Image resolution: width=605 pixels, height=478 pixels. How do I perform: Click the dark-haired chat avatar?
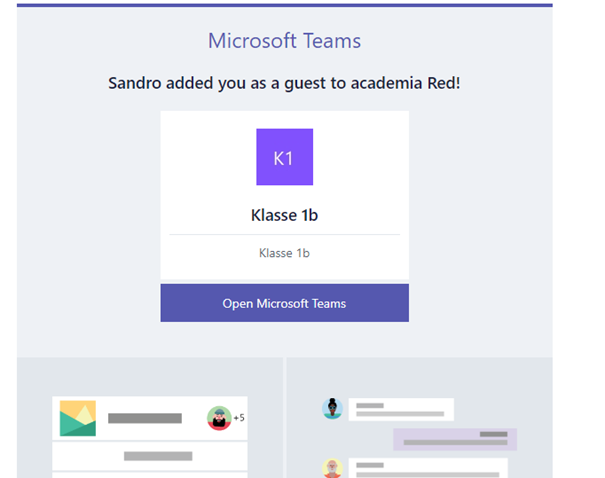pyautogui.click(x=333, y=408)
